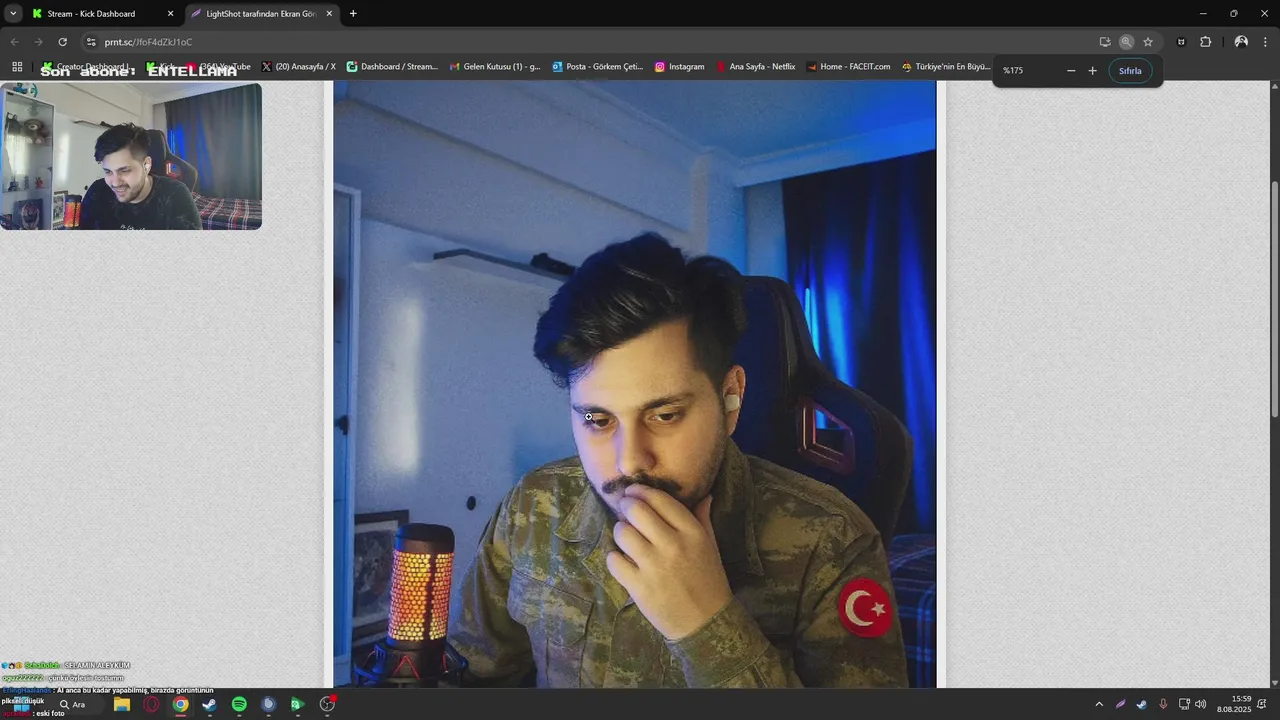This screenshot has height=720, width=1280.
Task: Close the Stream - Kick Dashboard tab
Action: pos(170,14)
